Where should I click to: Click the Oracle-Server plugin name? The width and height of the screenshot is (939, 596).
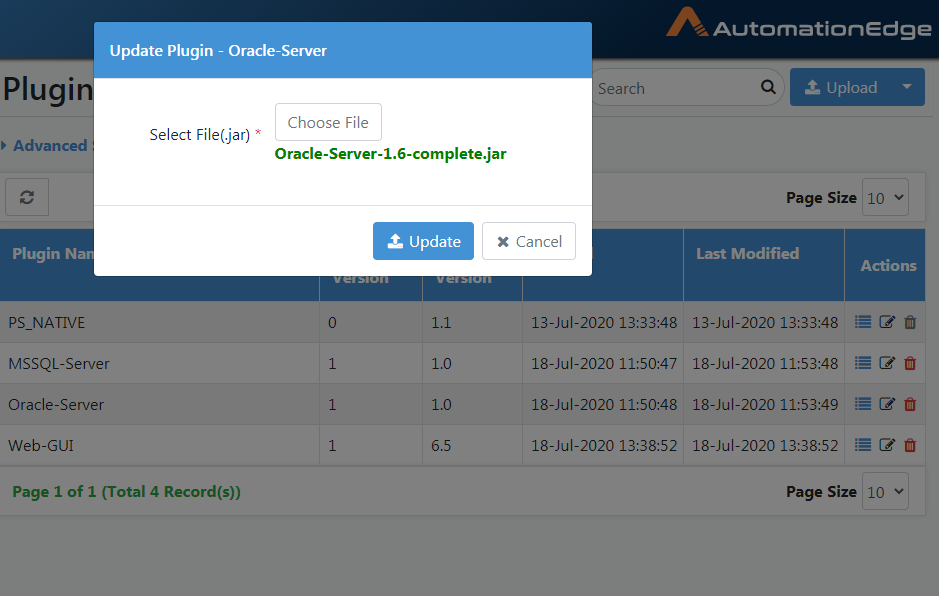(56, 404)
